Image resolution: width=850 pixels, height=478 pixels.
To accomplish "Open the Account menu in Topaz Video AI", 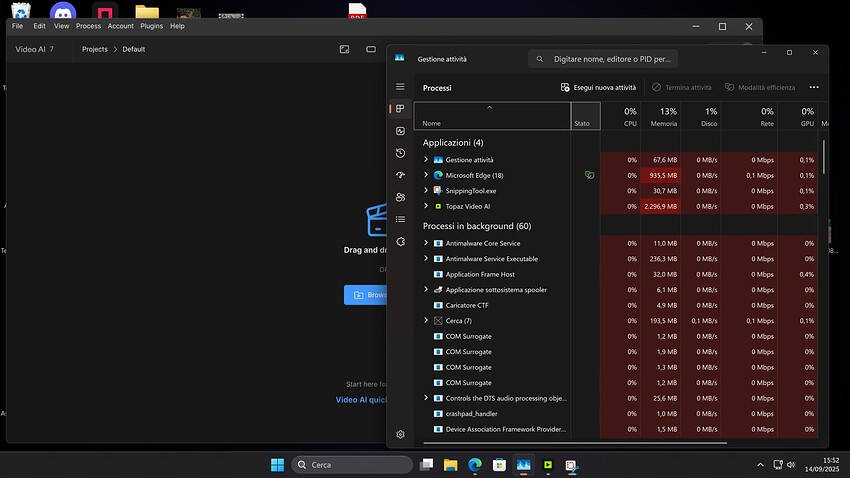I will click(x=120, y=26).
